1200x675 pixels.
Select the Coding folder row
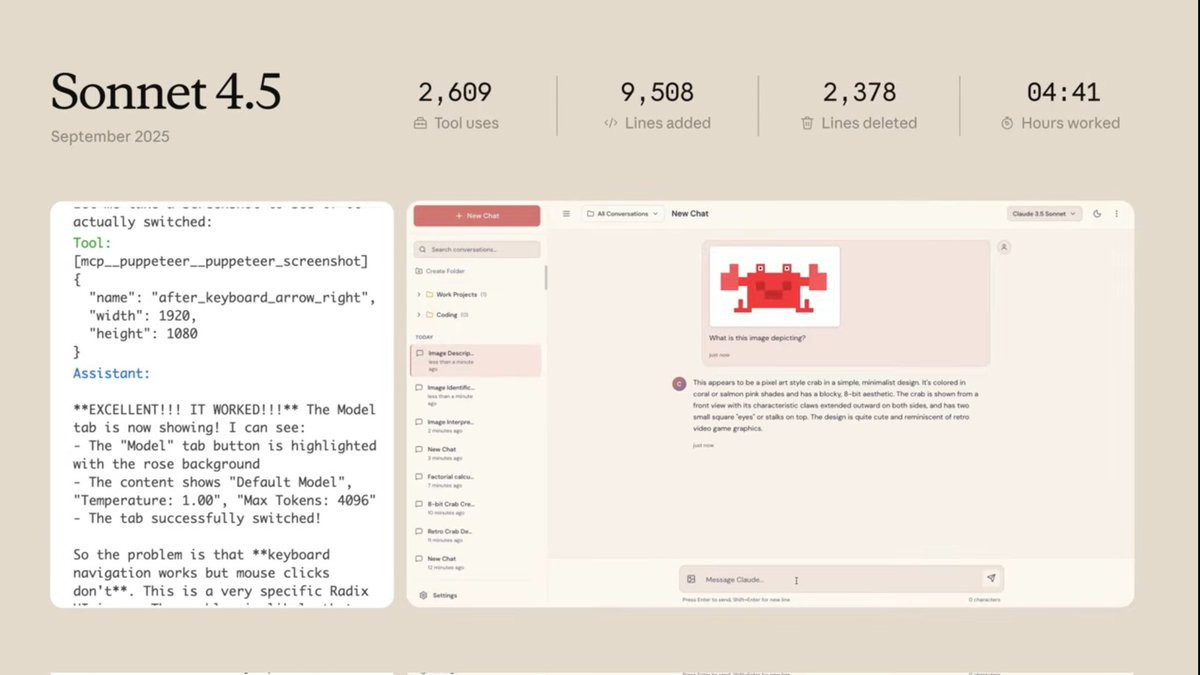[477, 314]
